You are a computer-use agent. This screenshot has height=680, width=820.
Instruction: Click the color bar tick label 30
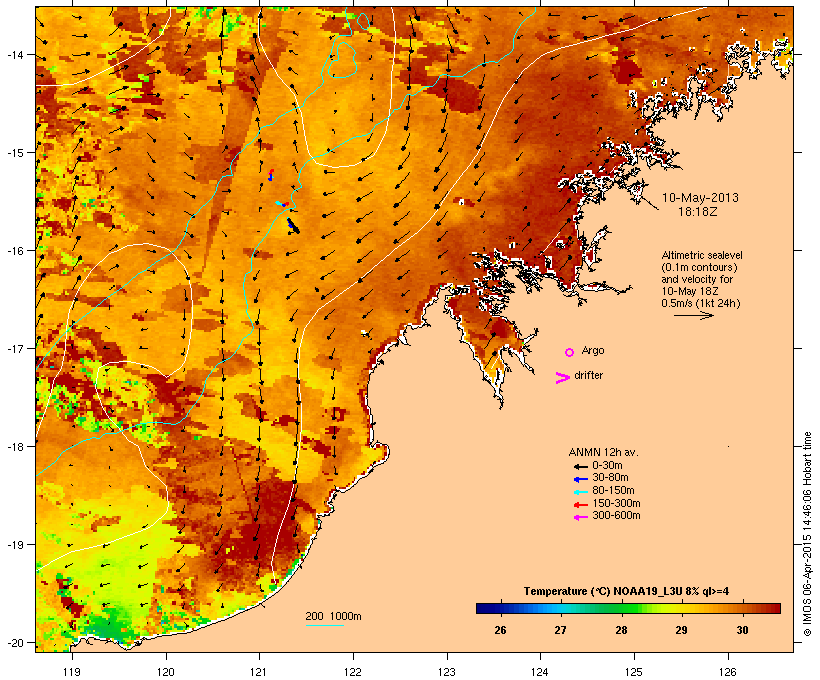(x=743, y=630)
